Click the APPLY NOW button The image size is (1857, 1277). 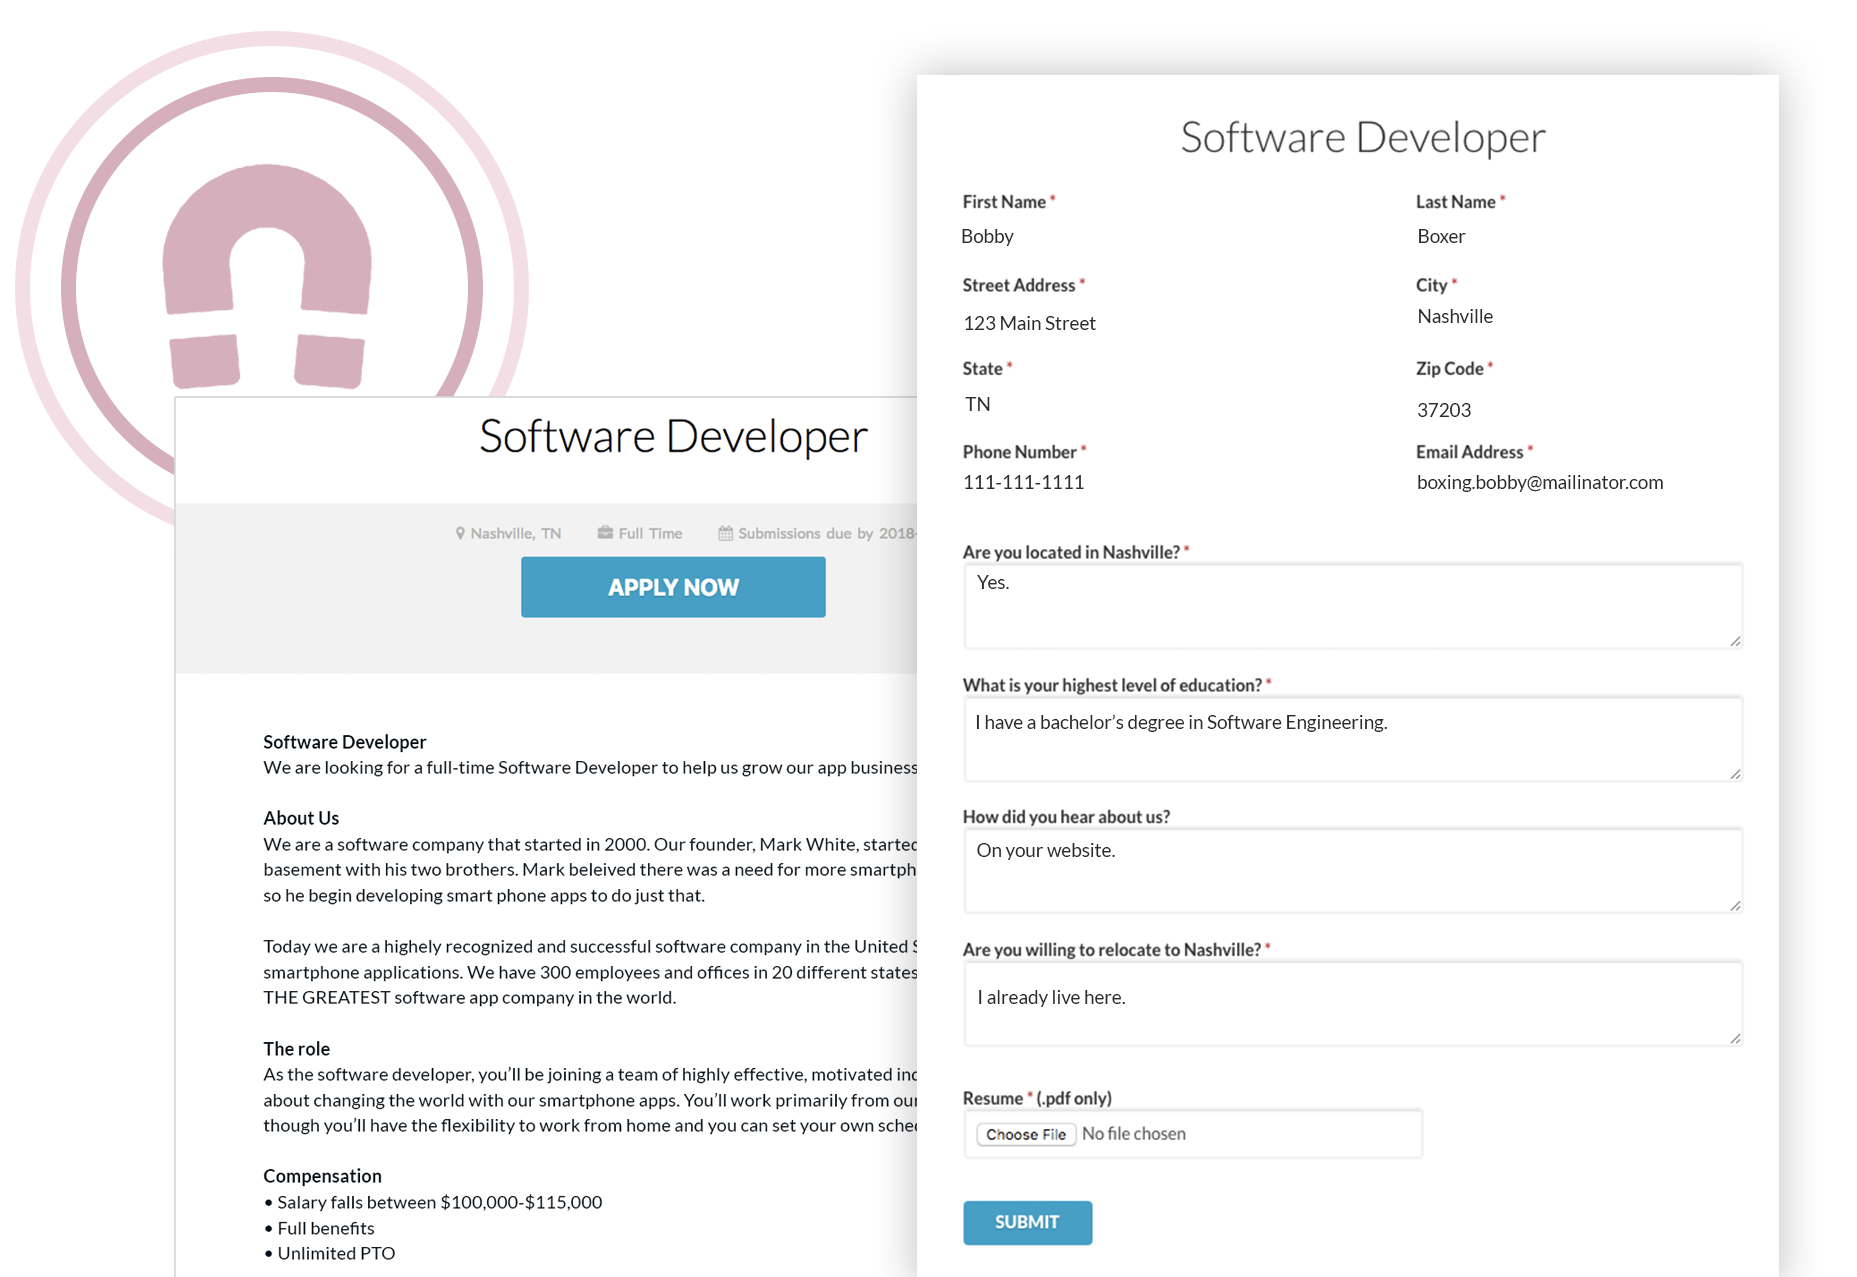click(x=673, y=587)
